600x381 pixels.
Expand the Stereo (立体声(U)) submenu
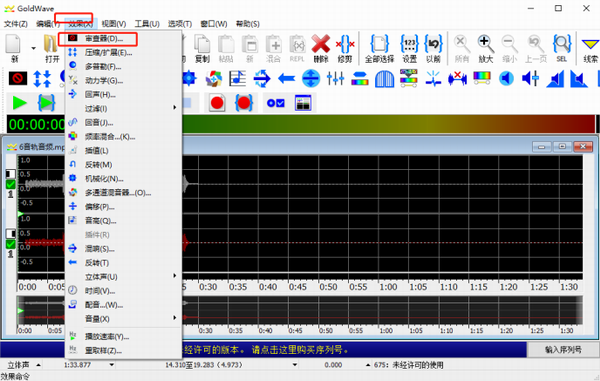pyautogui.click(x=123, y=277)
